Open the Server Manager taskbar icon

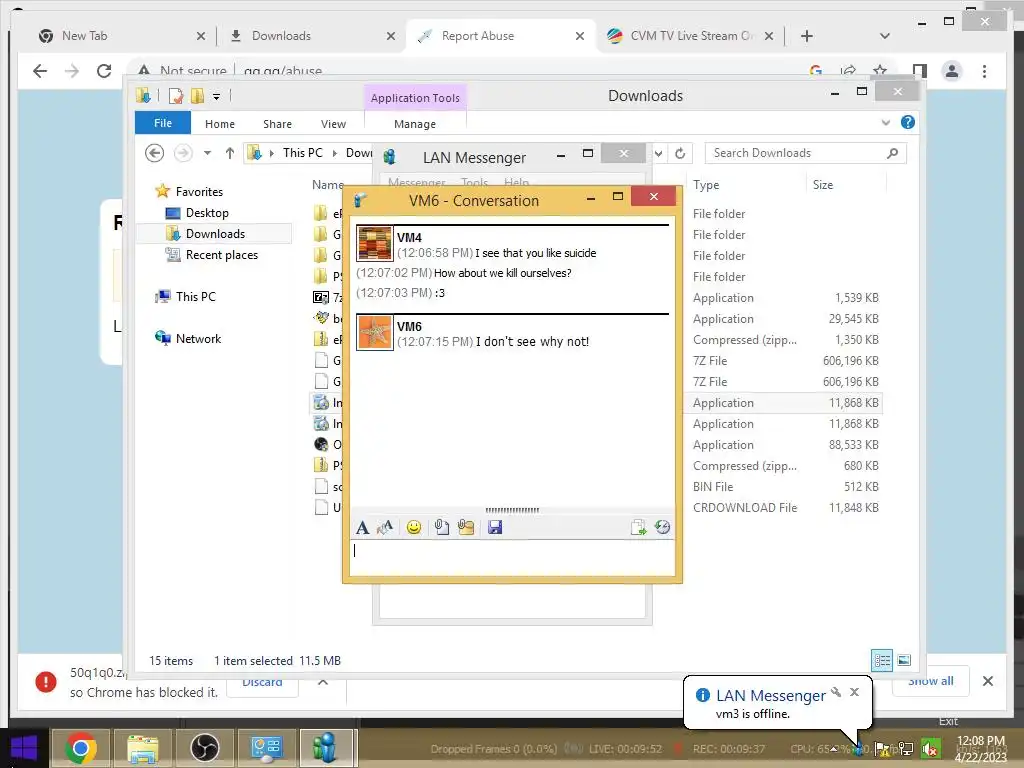(266, 748)
